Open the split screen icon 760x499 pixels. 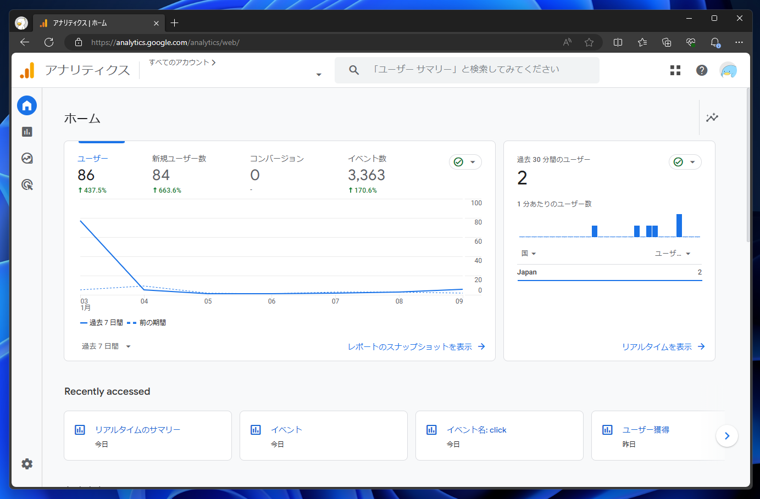click(618, 42)
